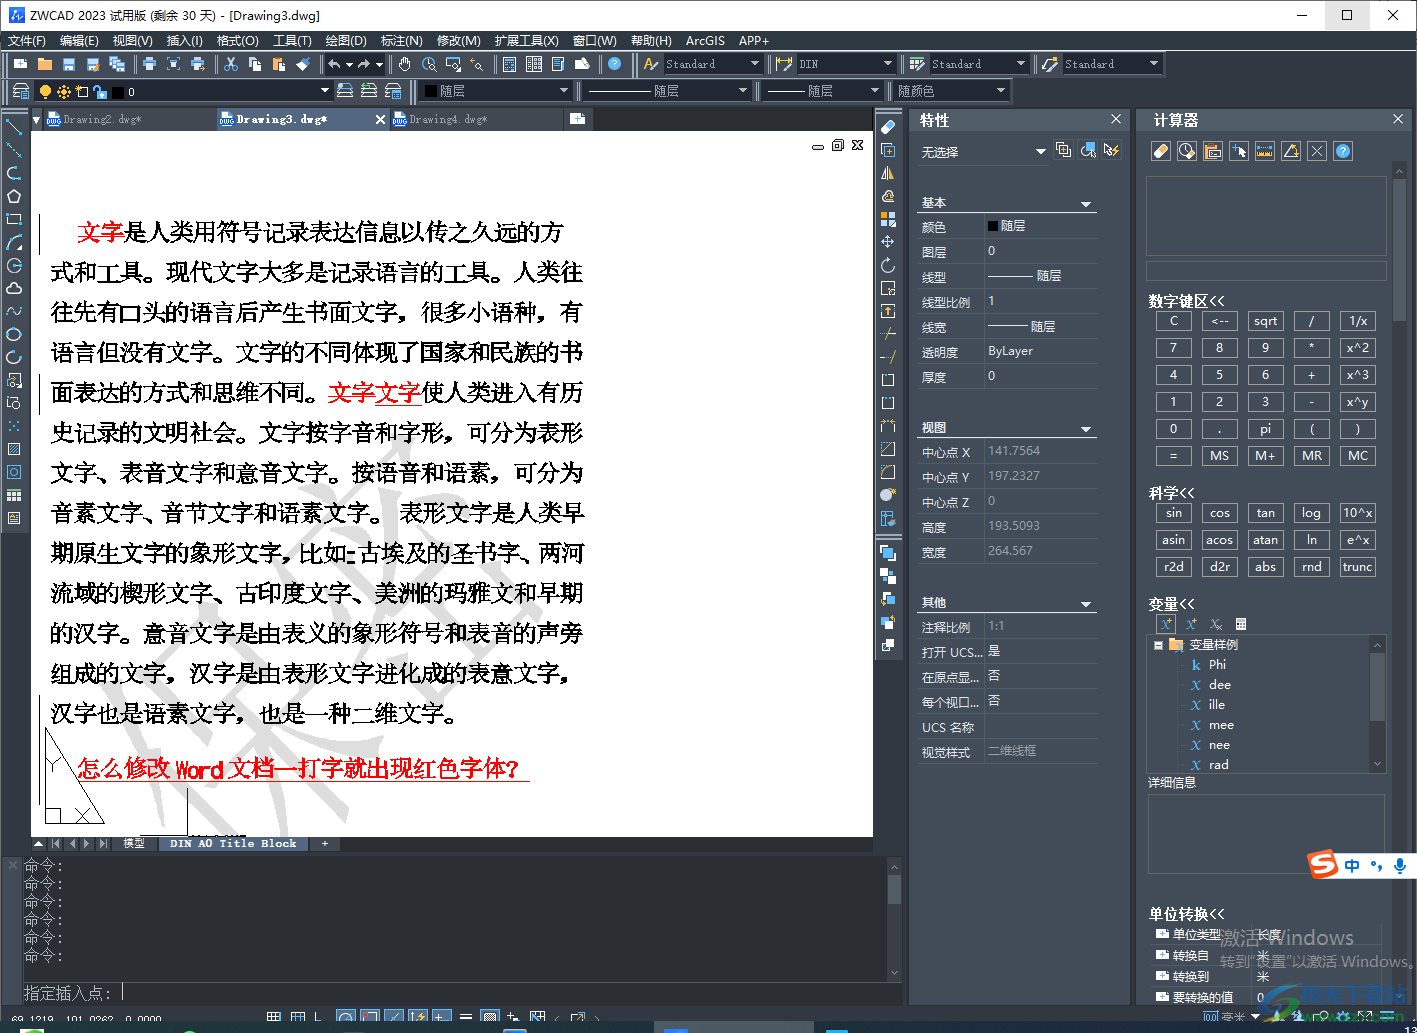The height and width of the screenshot is (1033, 1417).
Task: Select the Move tool in modify toolbar
Action: click(x=888, y=242)
